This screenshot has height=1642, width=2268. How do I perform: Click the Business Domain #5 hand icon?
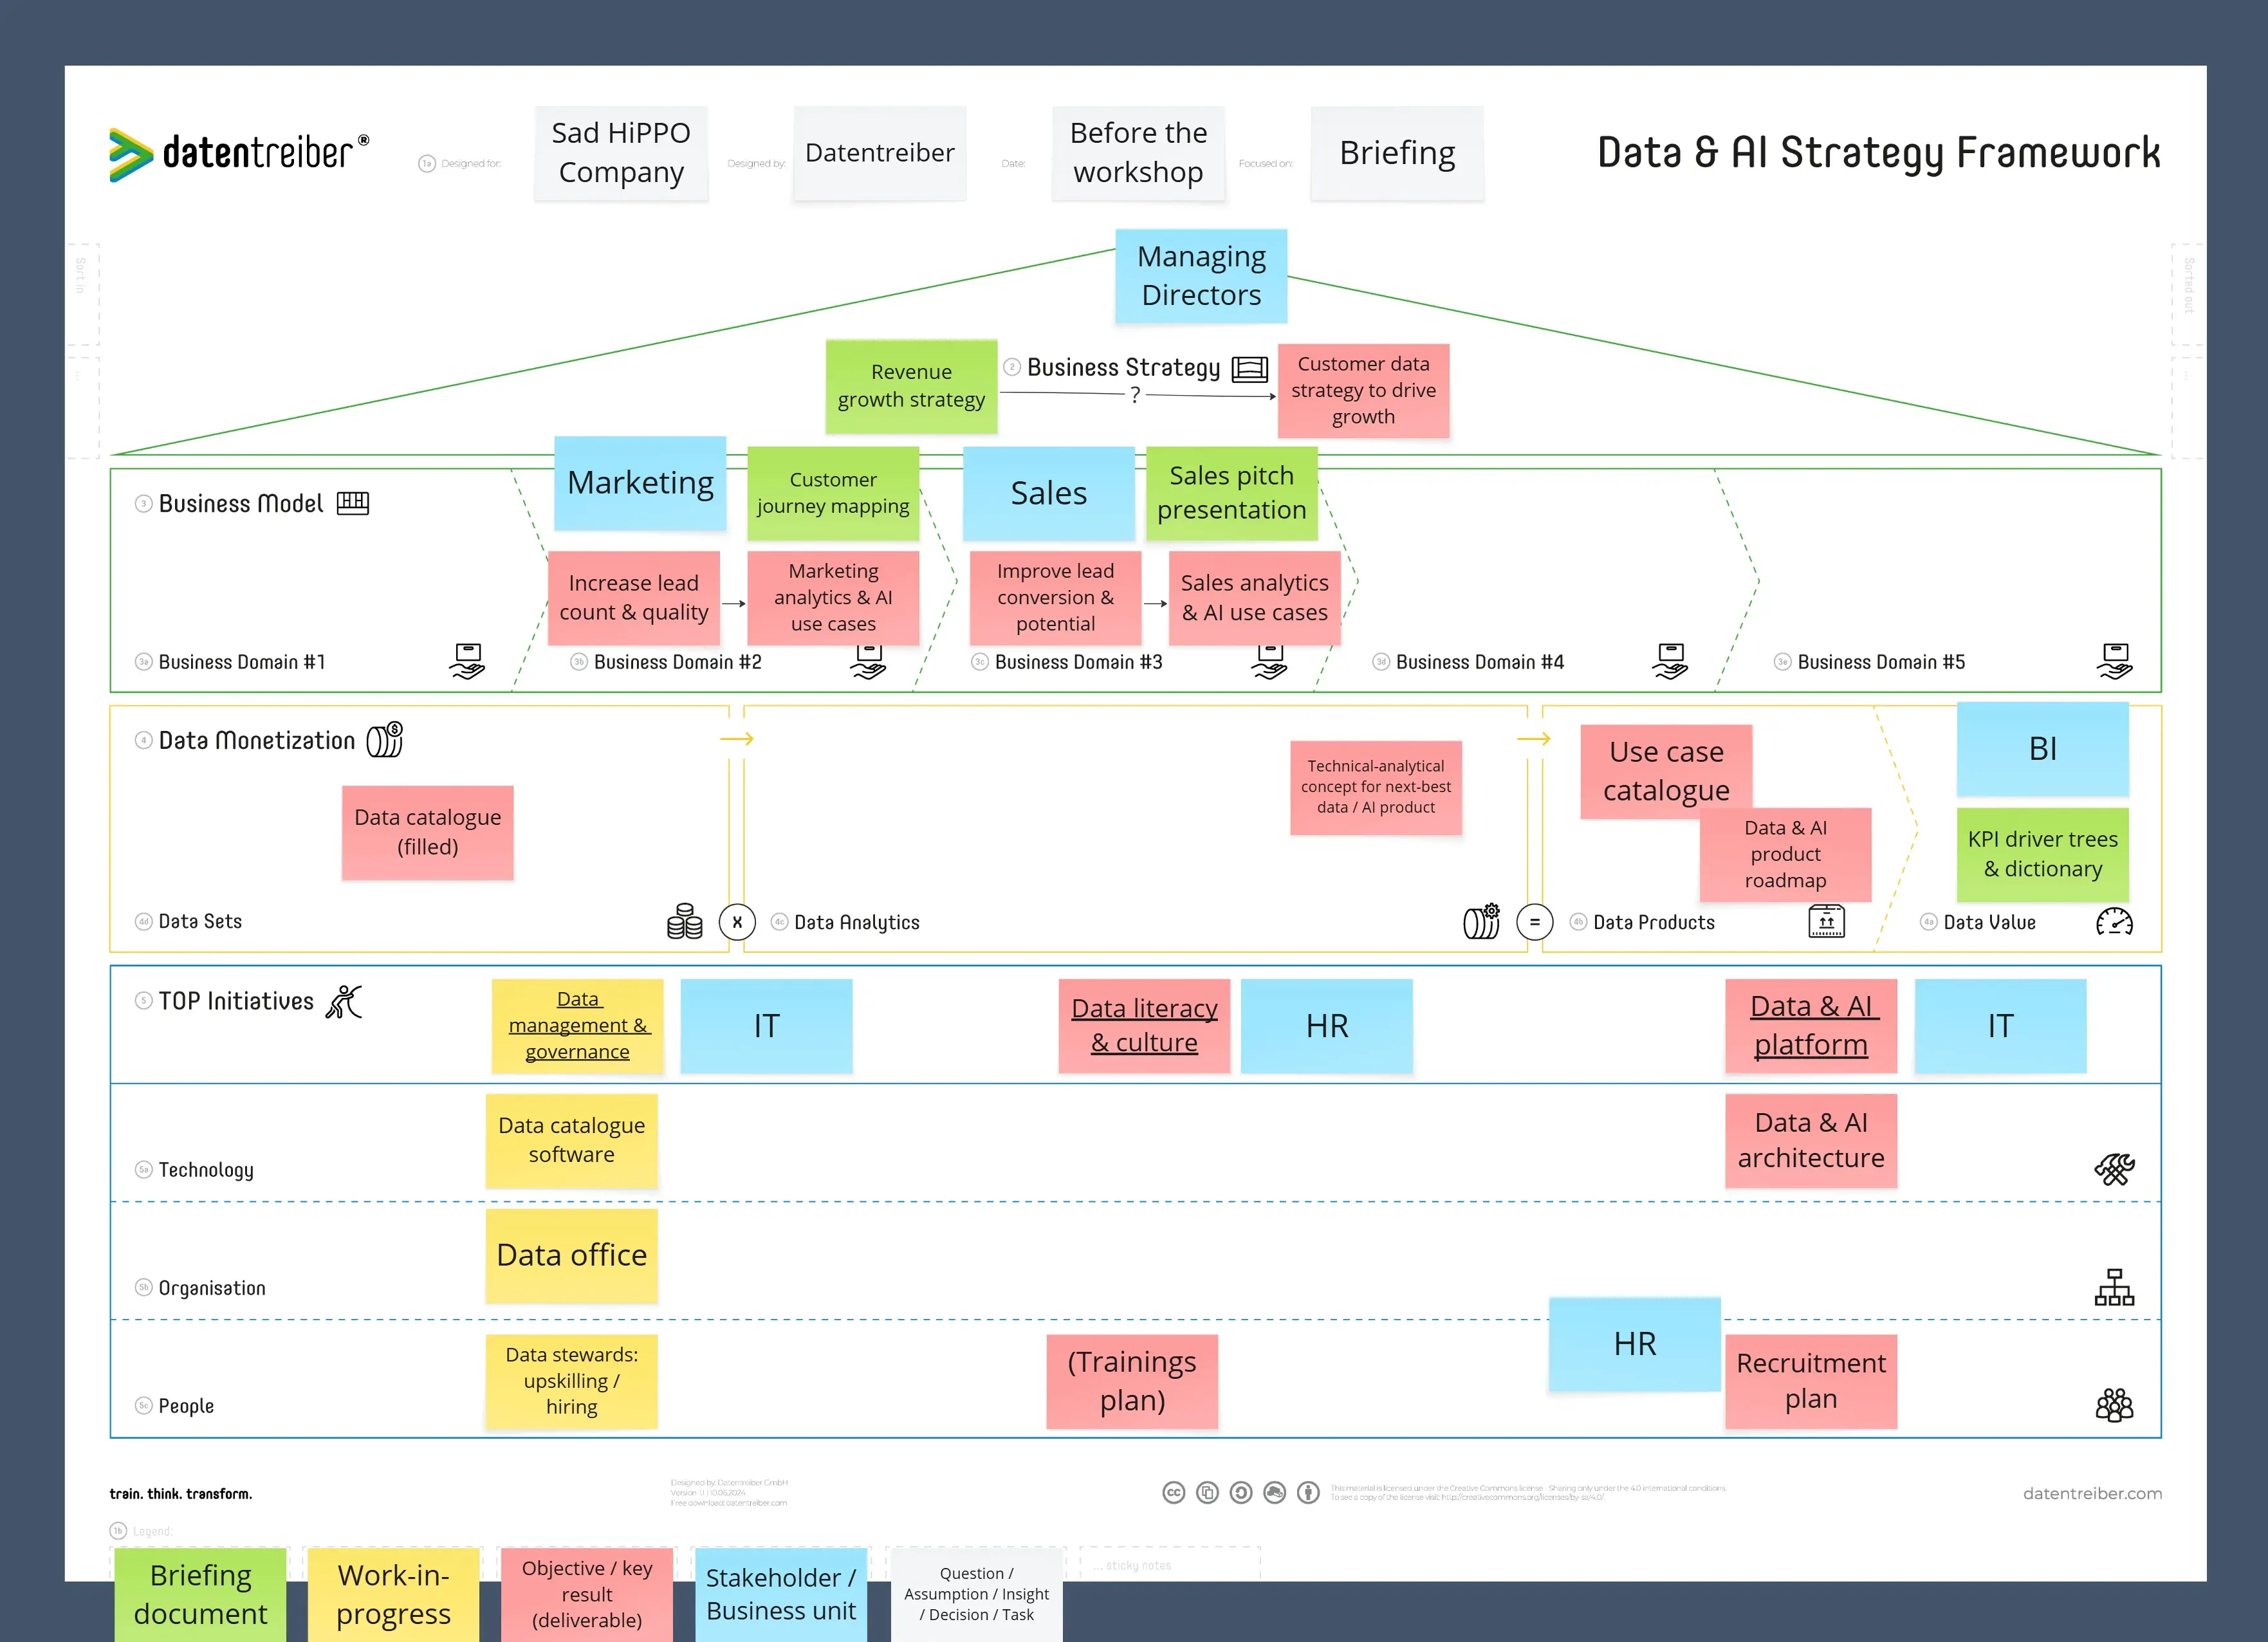(2114, 661)
